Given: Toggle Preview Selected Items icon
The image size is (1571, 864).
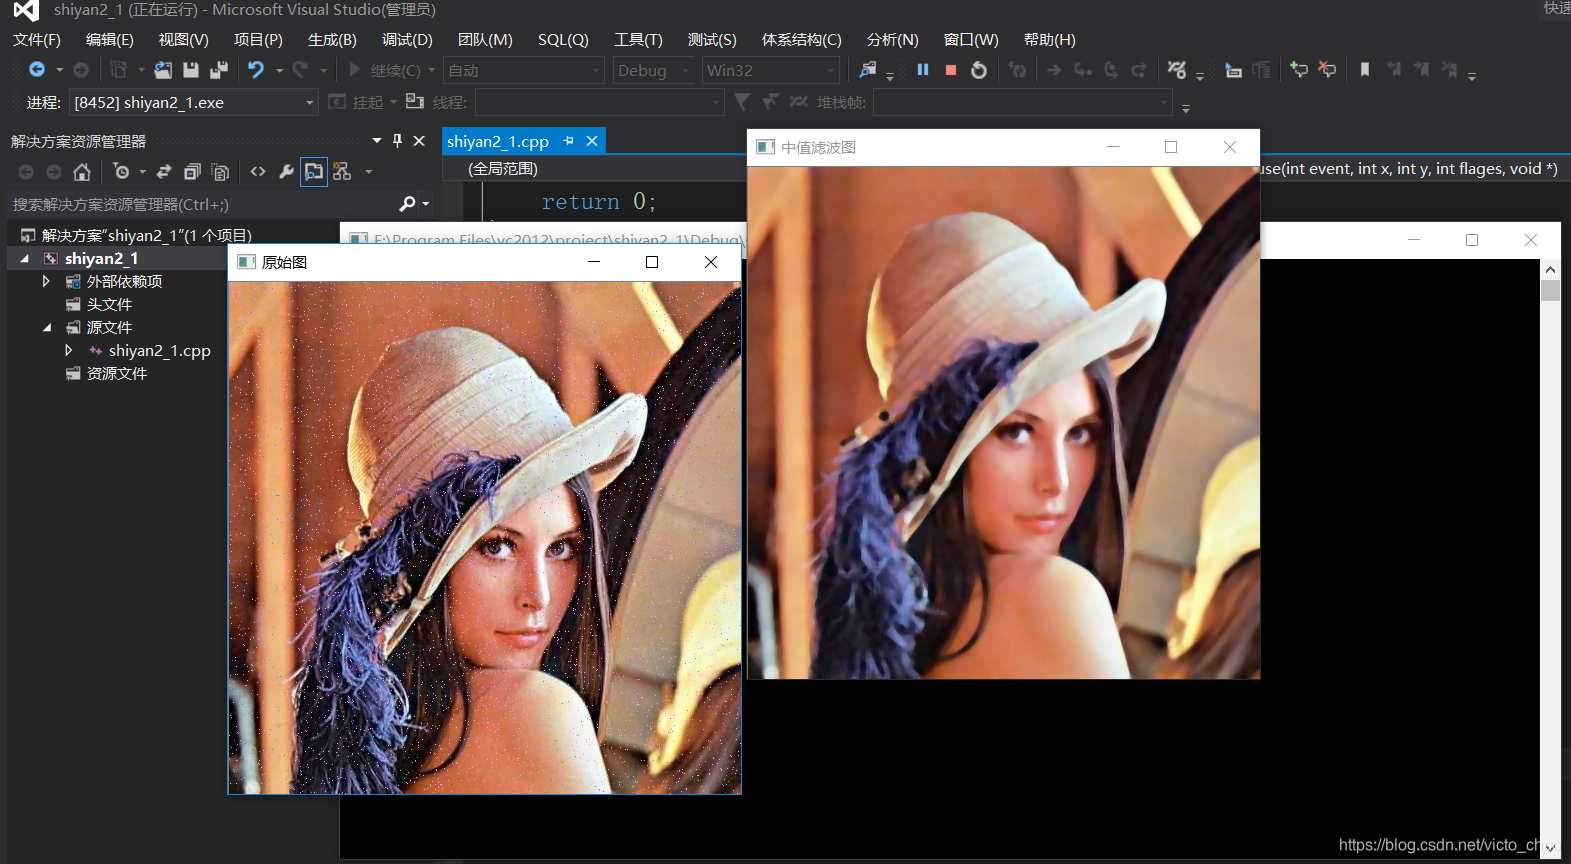Looking at the screenshot, I should pyautogui.click(x=314, y=172).
